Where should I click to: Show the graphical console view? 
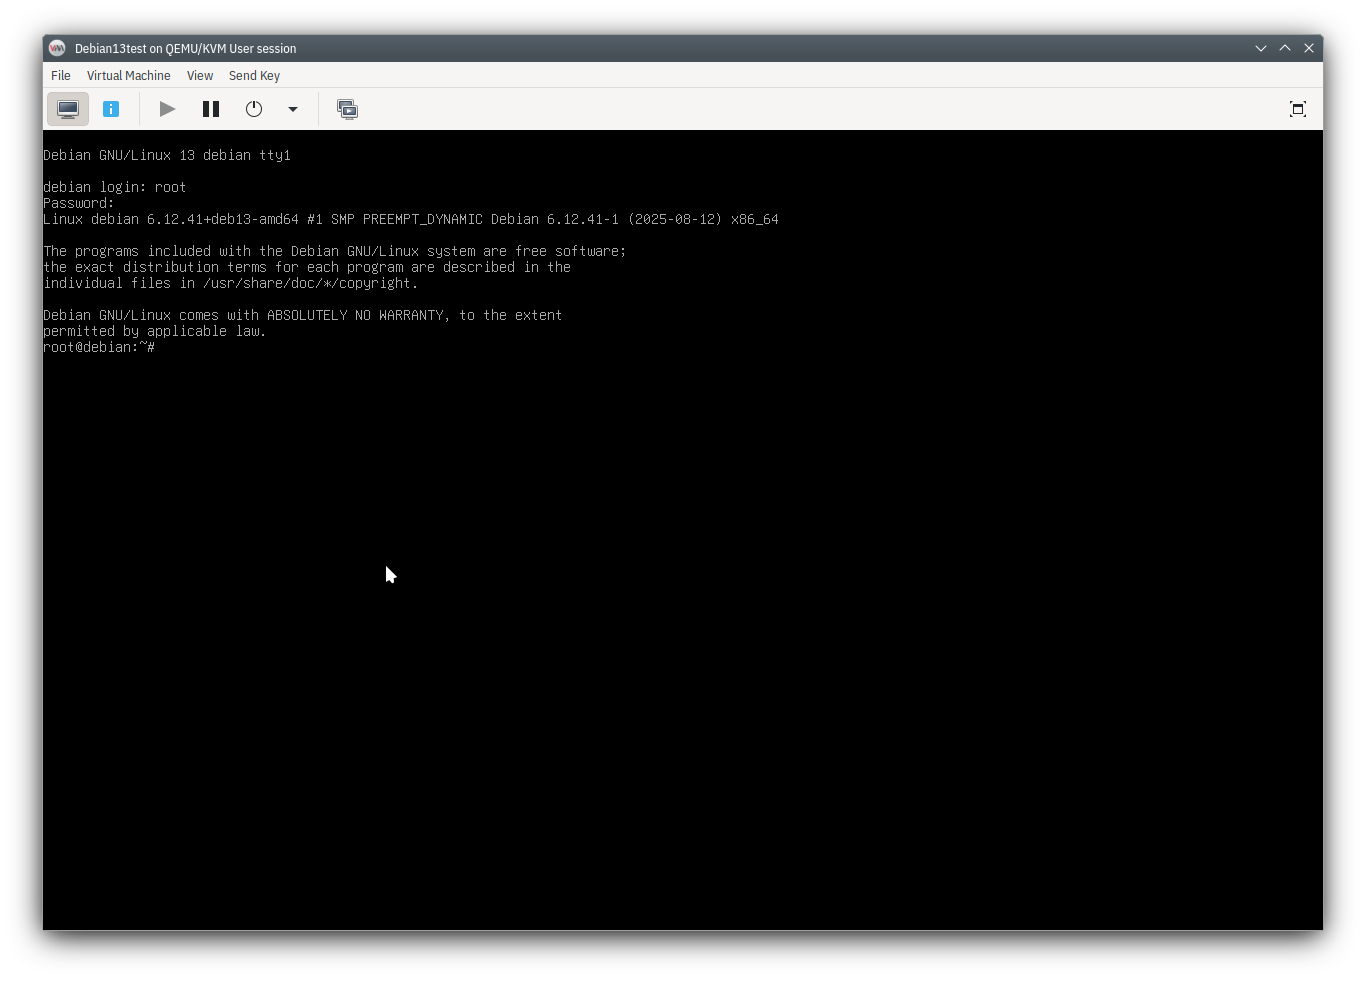(x=68, y=109)
